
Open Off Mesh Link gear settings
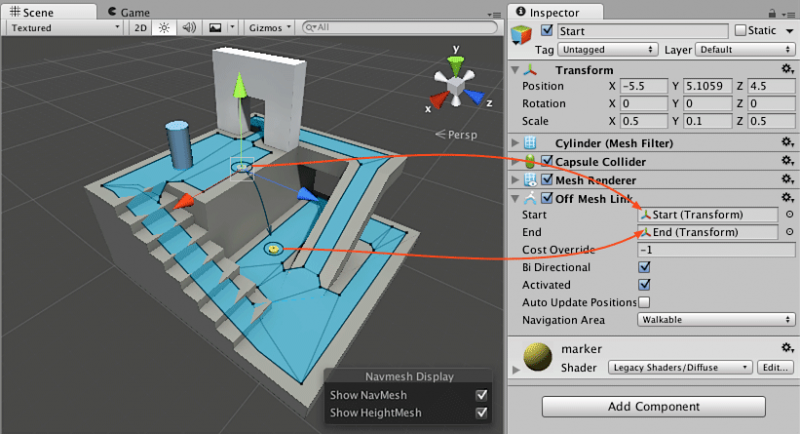(787, 198)
